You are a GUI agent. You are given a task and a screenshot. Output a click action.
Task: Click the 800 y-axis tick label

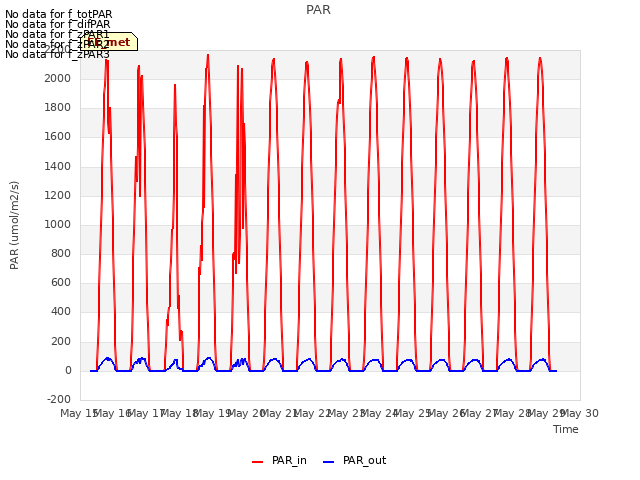(x=61, y=253)
